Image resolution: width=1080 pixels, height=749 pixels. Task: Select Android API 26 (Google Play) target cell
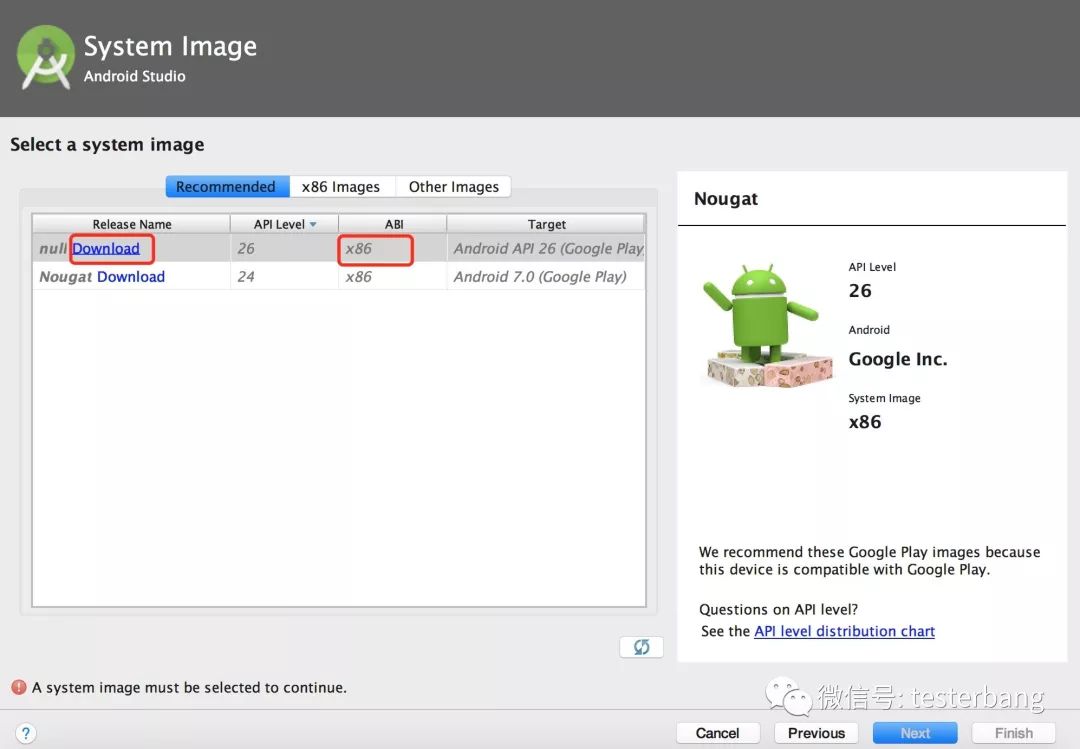(548, 249)
